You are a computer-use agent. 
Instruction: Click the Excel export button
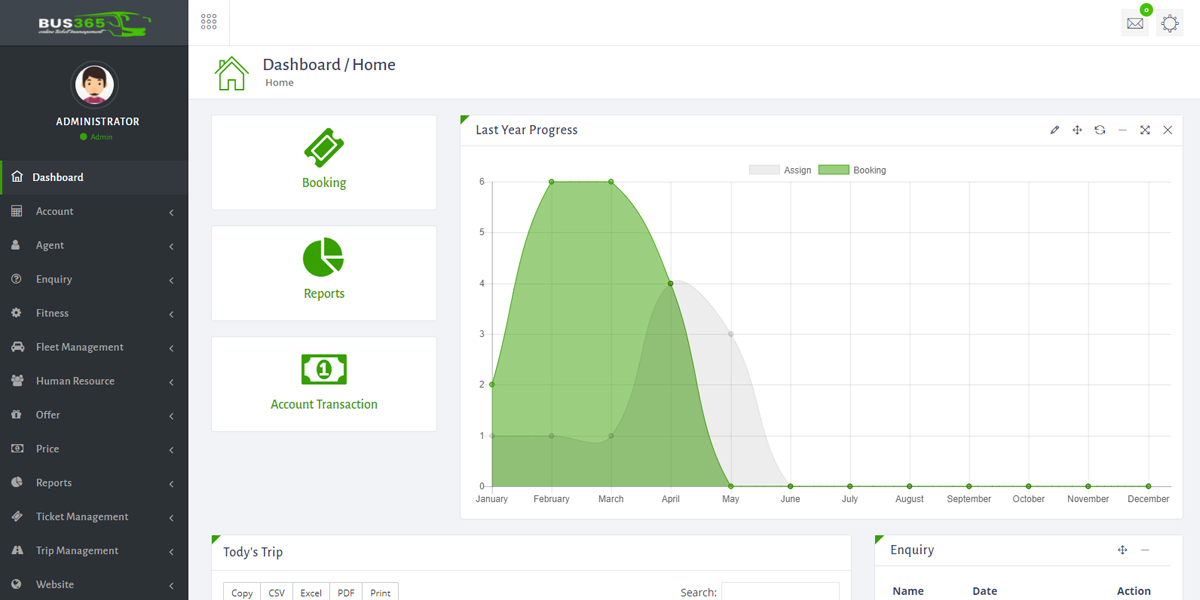point(311,592)
